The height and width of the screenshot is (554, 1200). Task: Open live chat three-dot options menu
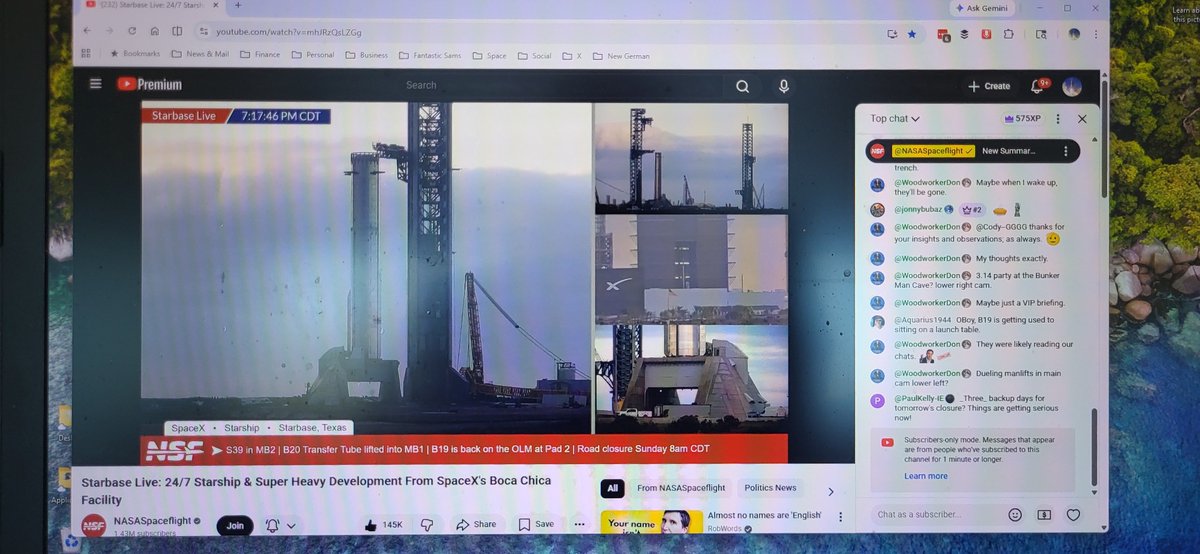(1058, 118)
